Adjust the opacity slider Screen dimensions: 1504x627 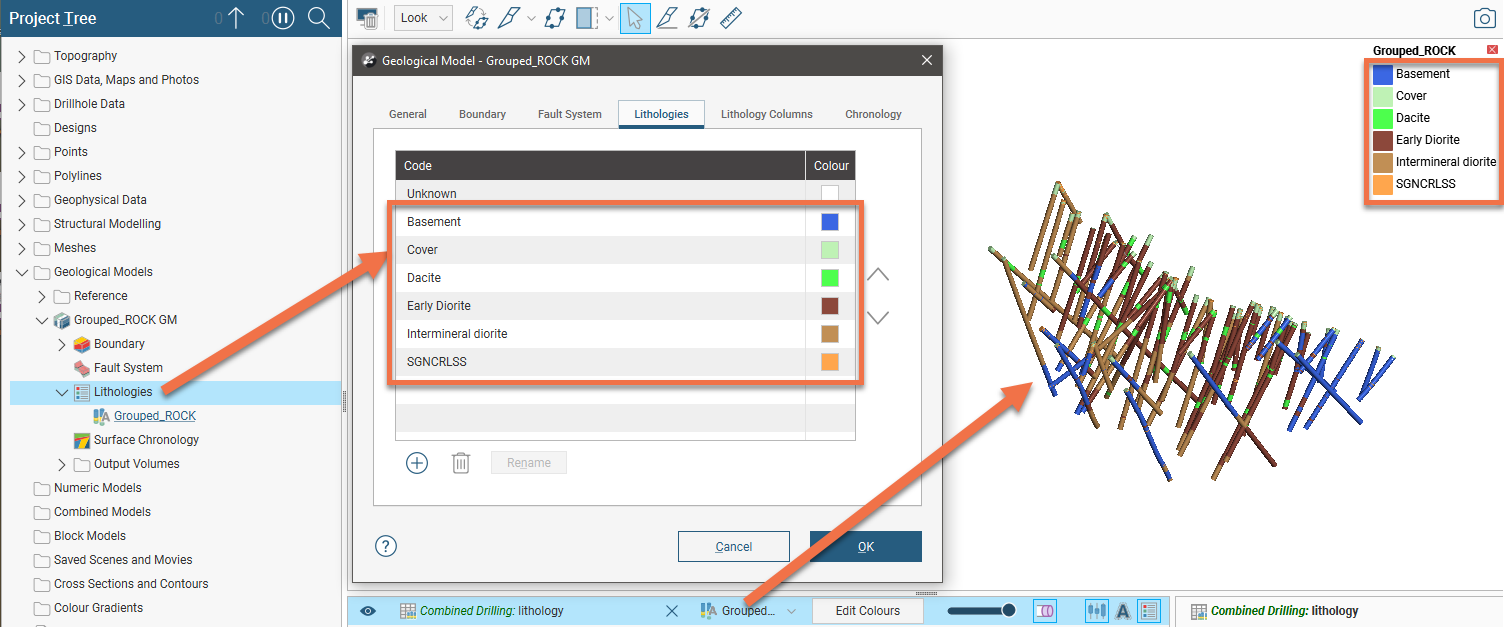(x=982, y=611)
